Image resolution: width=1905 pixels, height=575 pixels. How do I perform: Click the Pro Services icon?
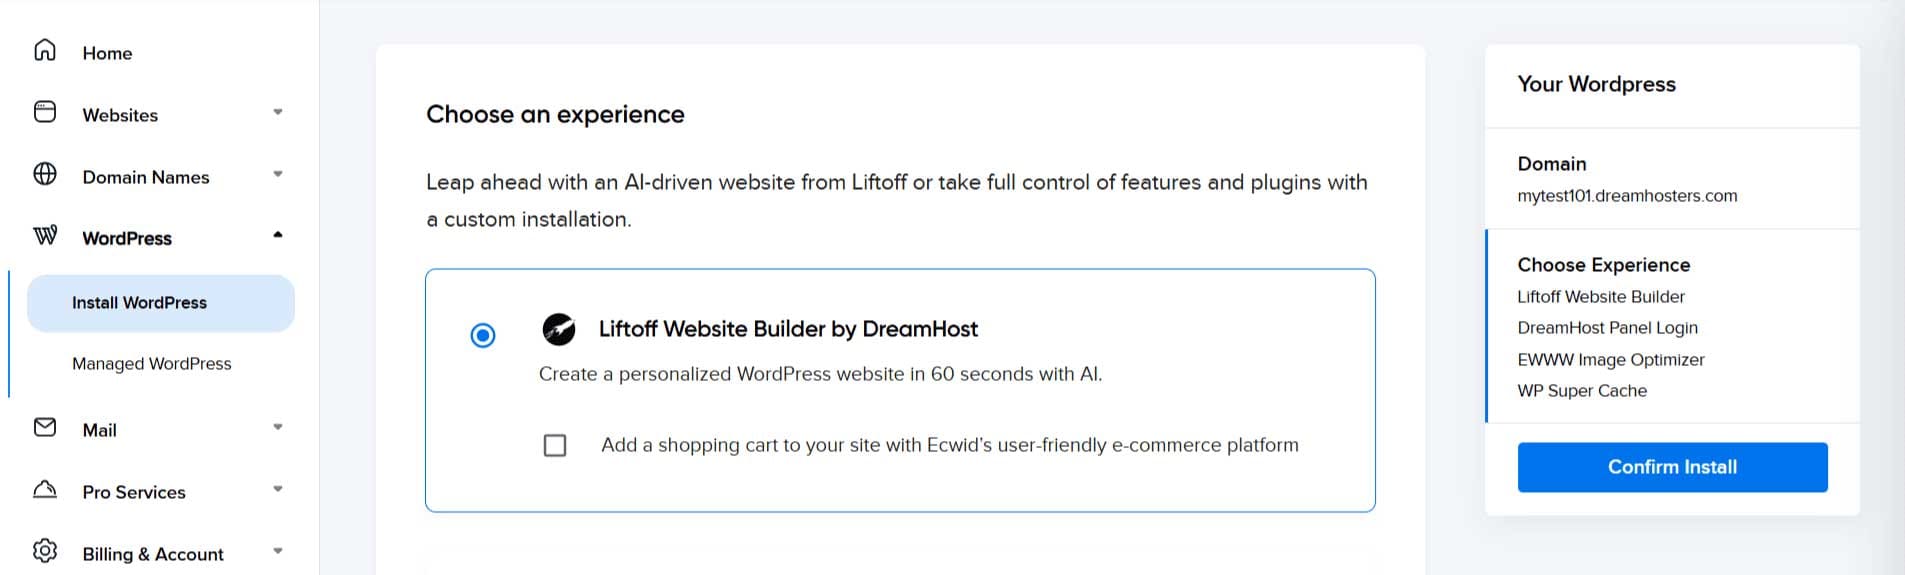[45, 489]
